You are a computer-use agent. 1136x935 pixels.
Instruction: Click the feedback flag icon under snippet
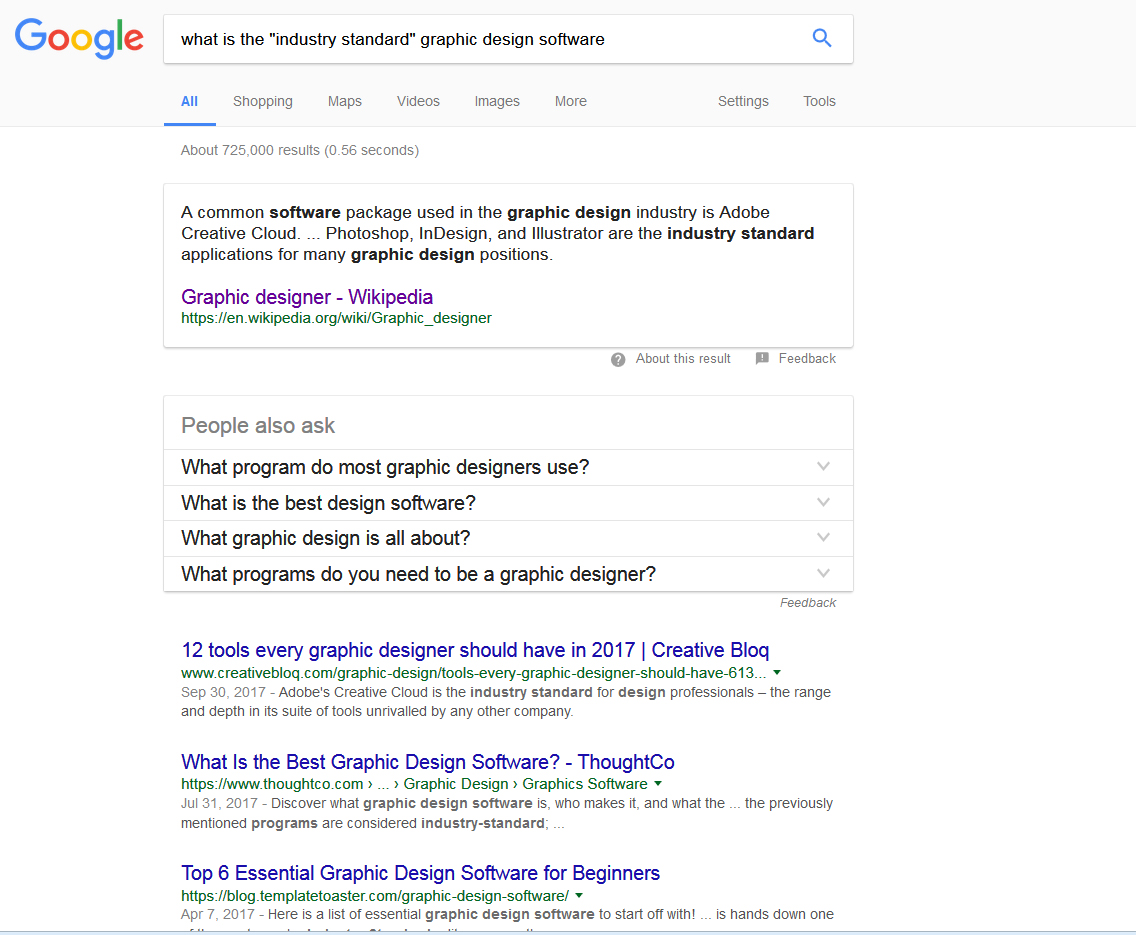[x=762, y=359]
